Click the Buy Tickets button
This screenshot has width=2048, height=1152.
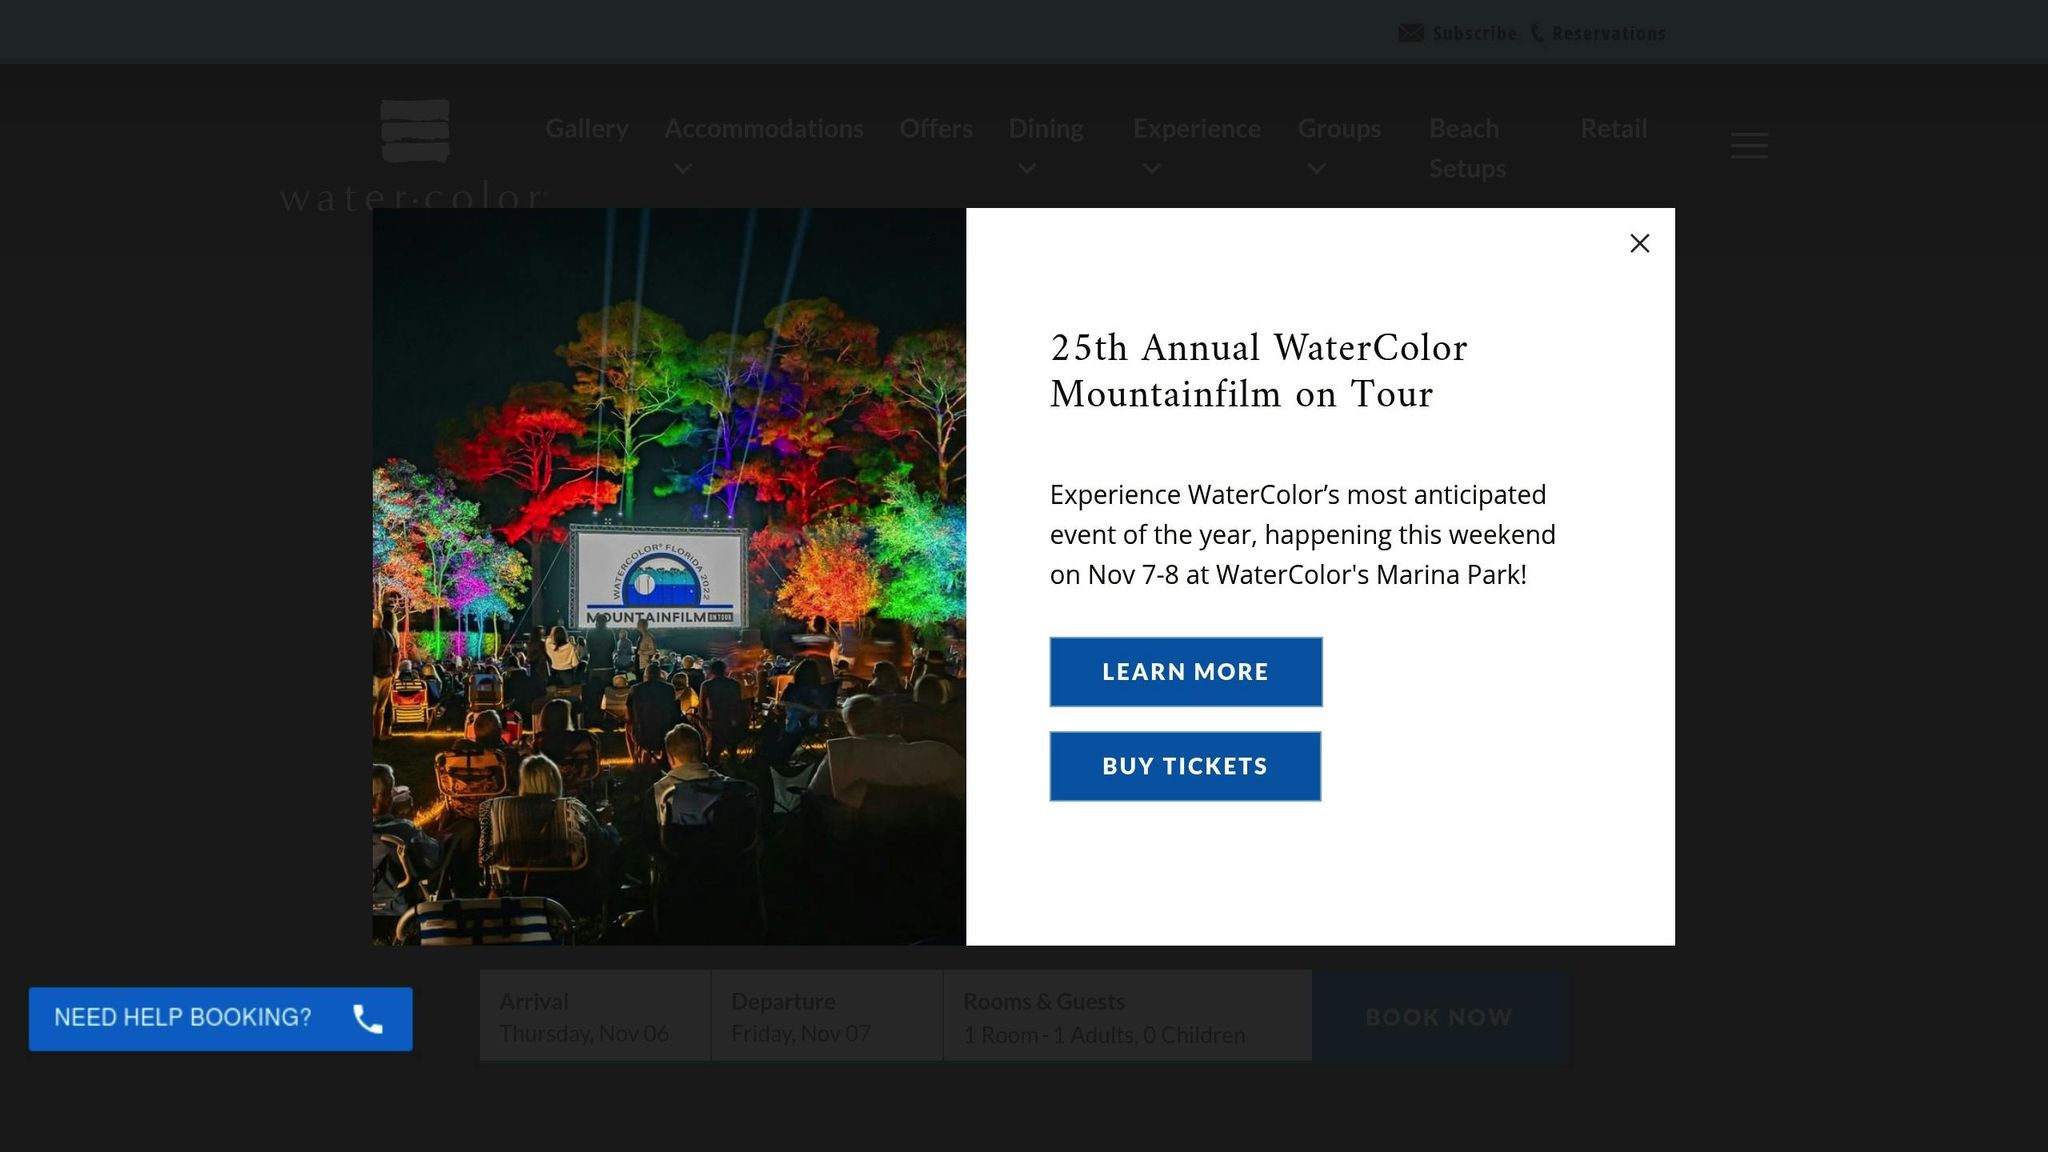(x=1185, y=766)
